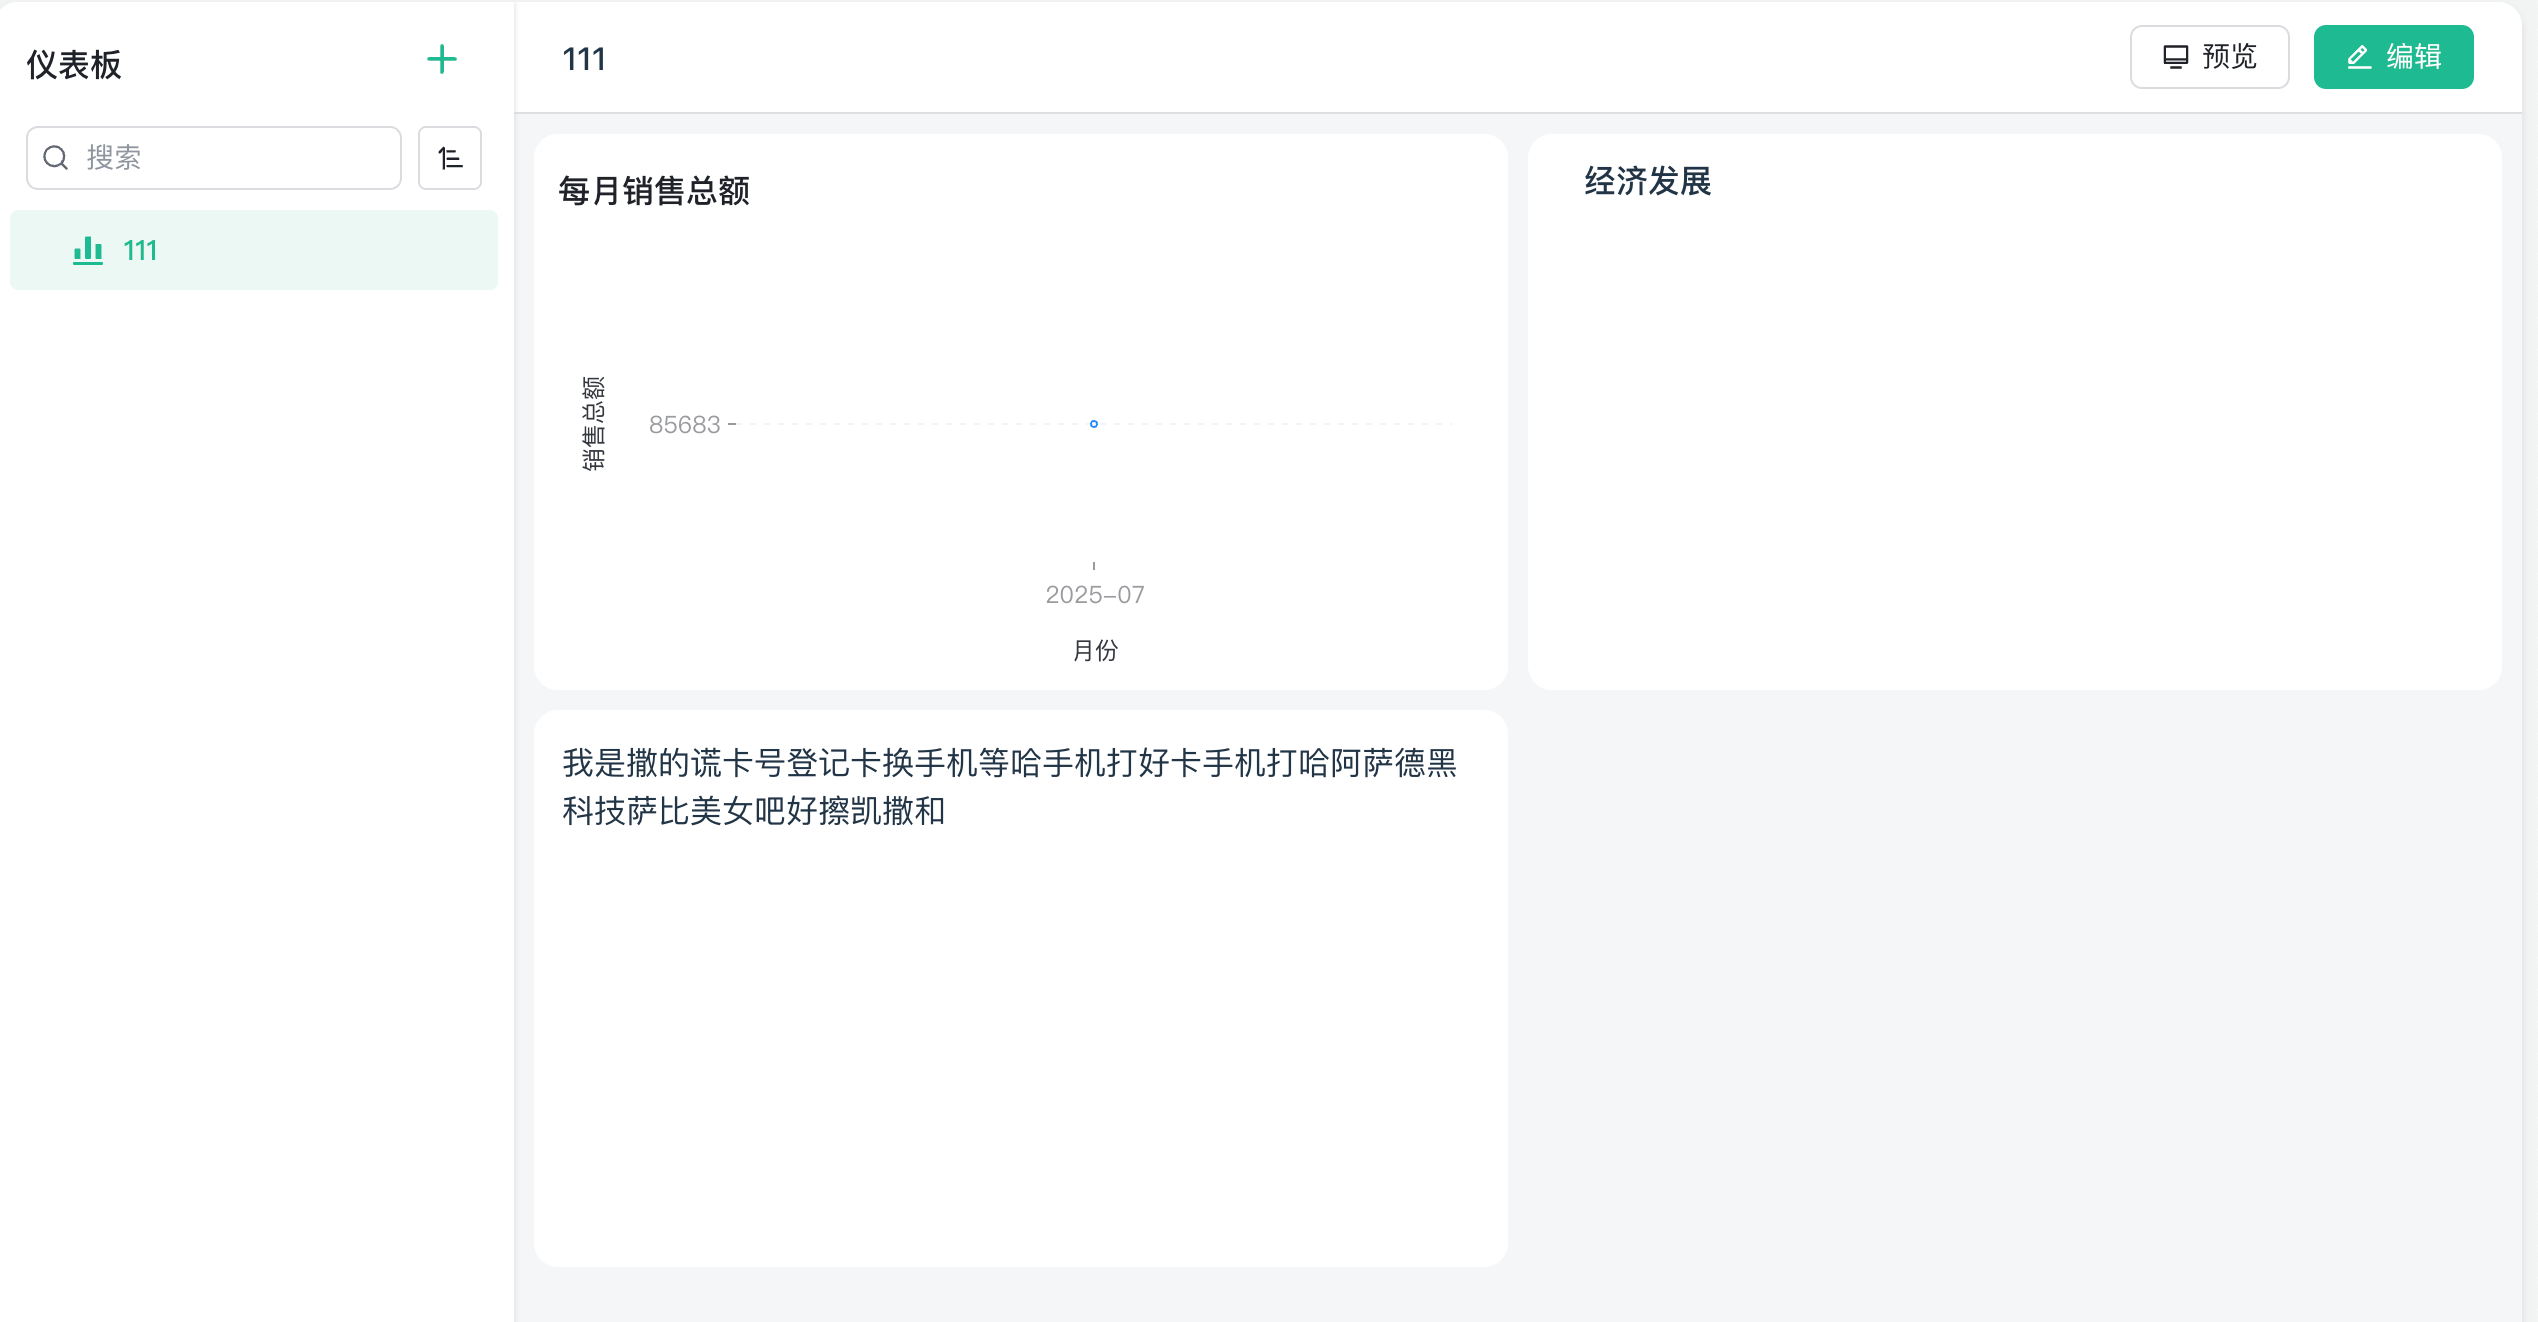Click the monitor icon in 预览 button
Screen dimensions: 2538x1322
click(2175, 57)
